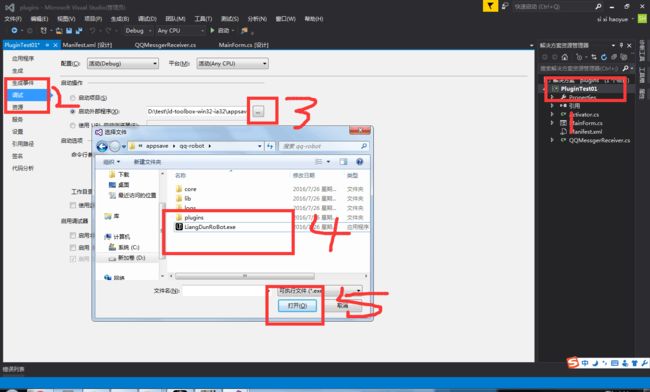Click the Solution Explorer search magnifier icon
Screen dimensions: 650x392
point(625,68)
